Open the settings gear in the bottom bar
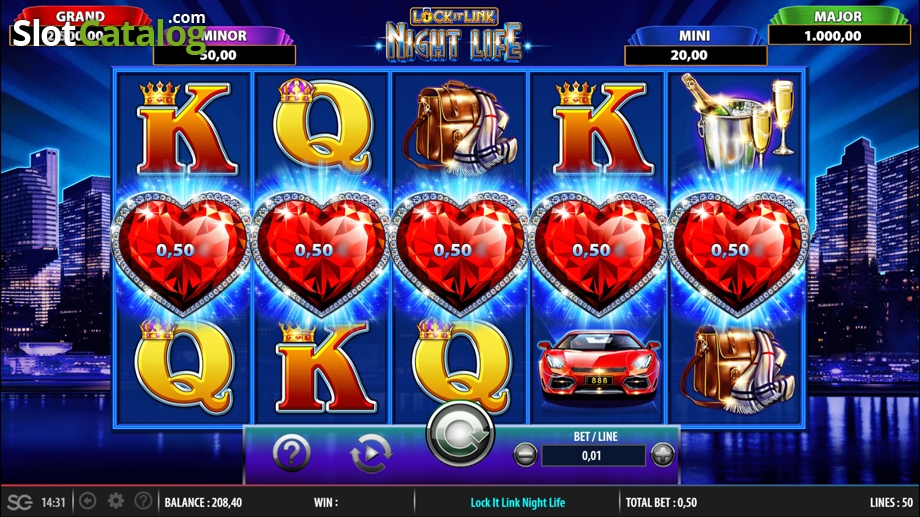 coord(116,501)
